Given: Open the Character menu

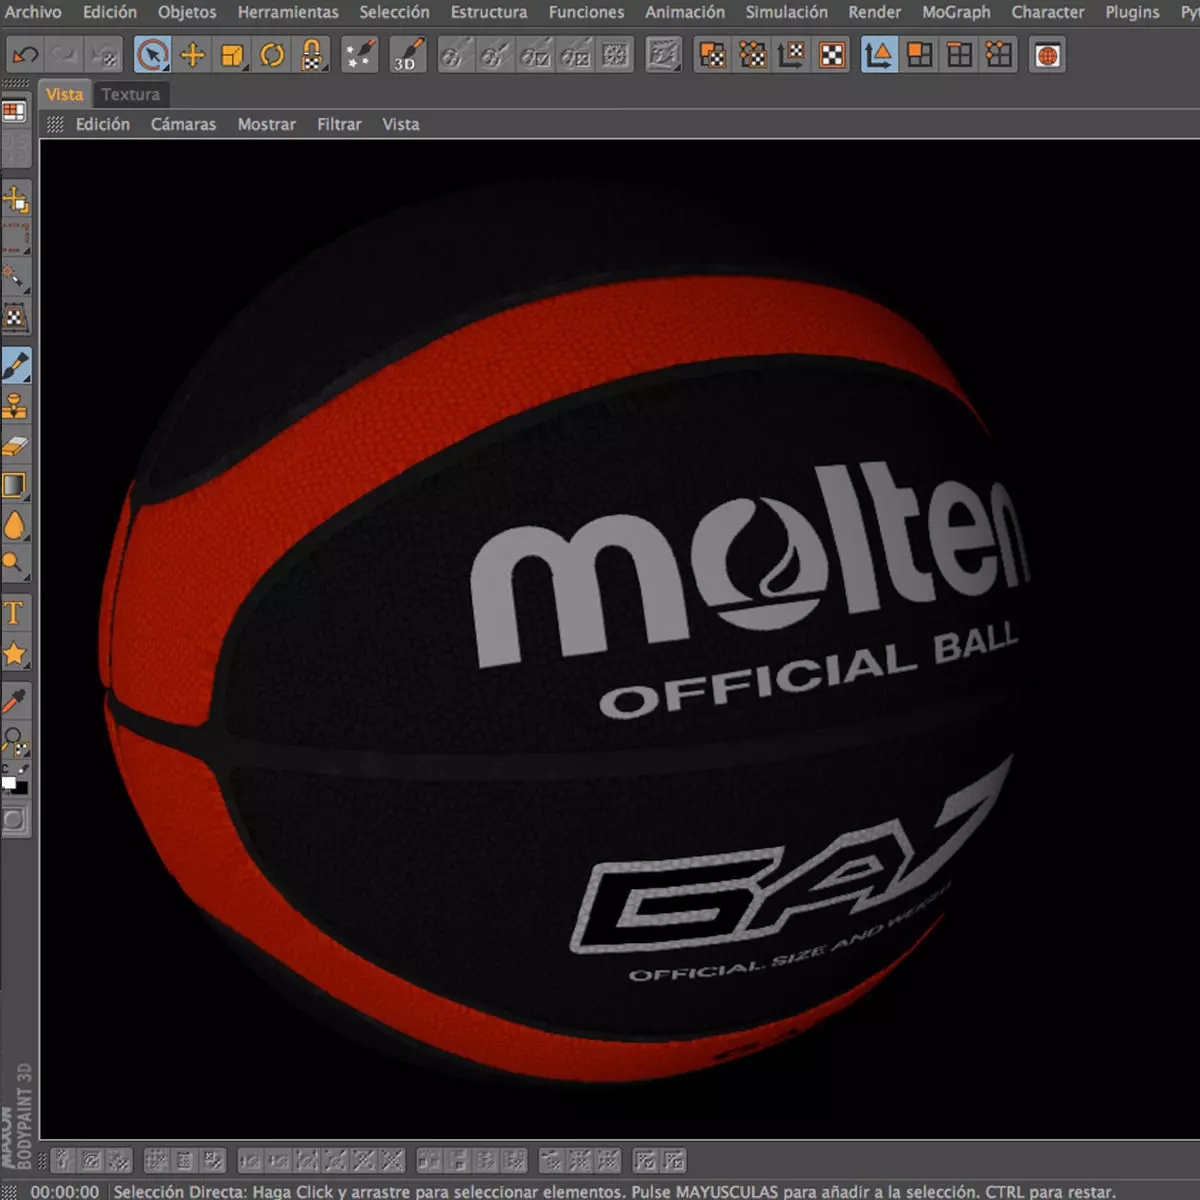Looking at the screenshot, I should 1048,12.
